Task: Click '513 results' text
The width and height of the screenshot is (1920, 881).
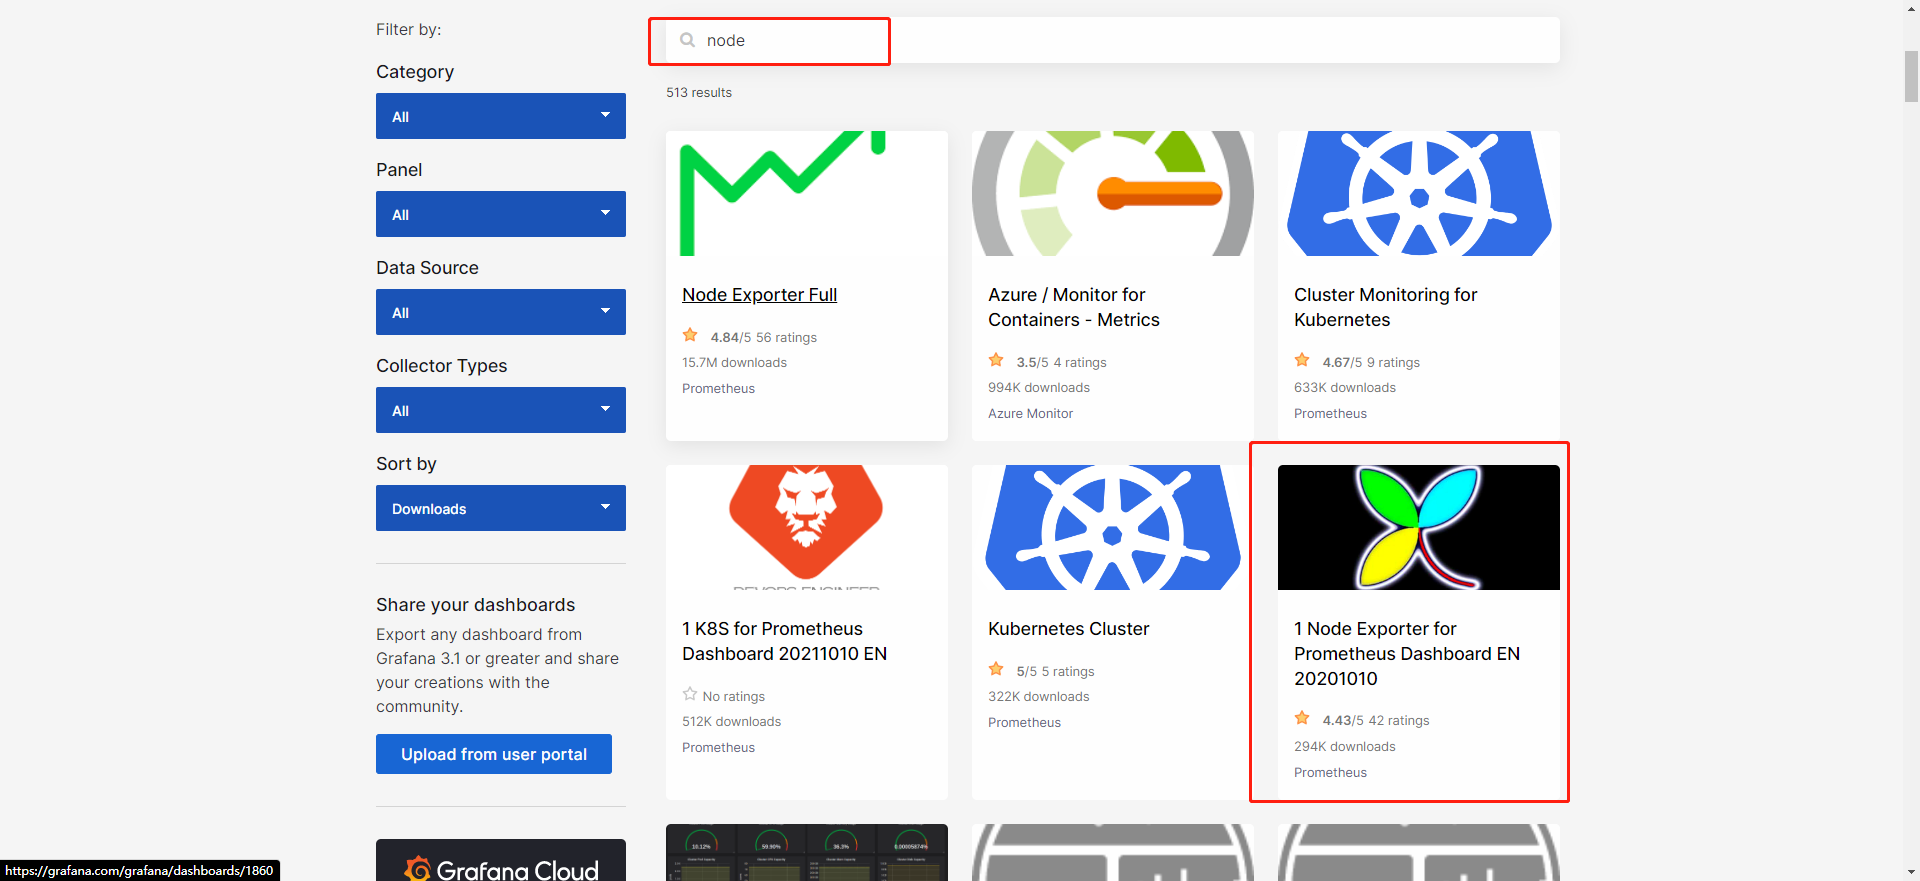Action: pyautogui.click(x=699, y=92)
